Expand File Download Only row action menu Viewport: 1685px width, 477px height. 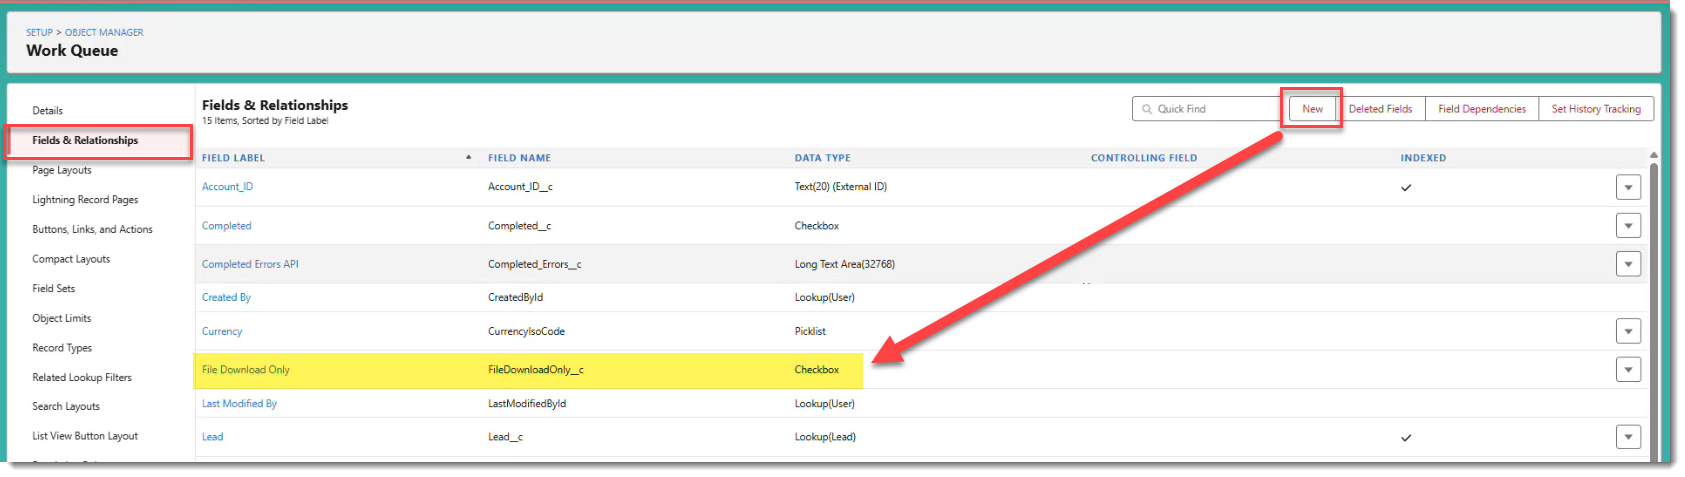(1627, 370)
